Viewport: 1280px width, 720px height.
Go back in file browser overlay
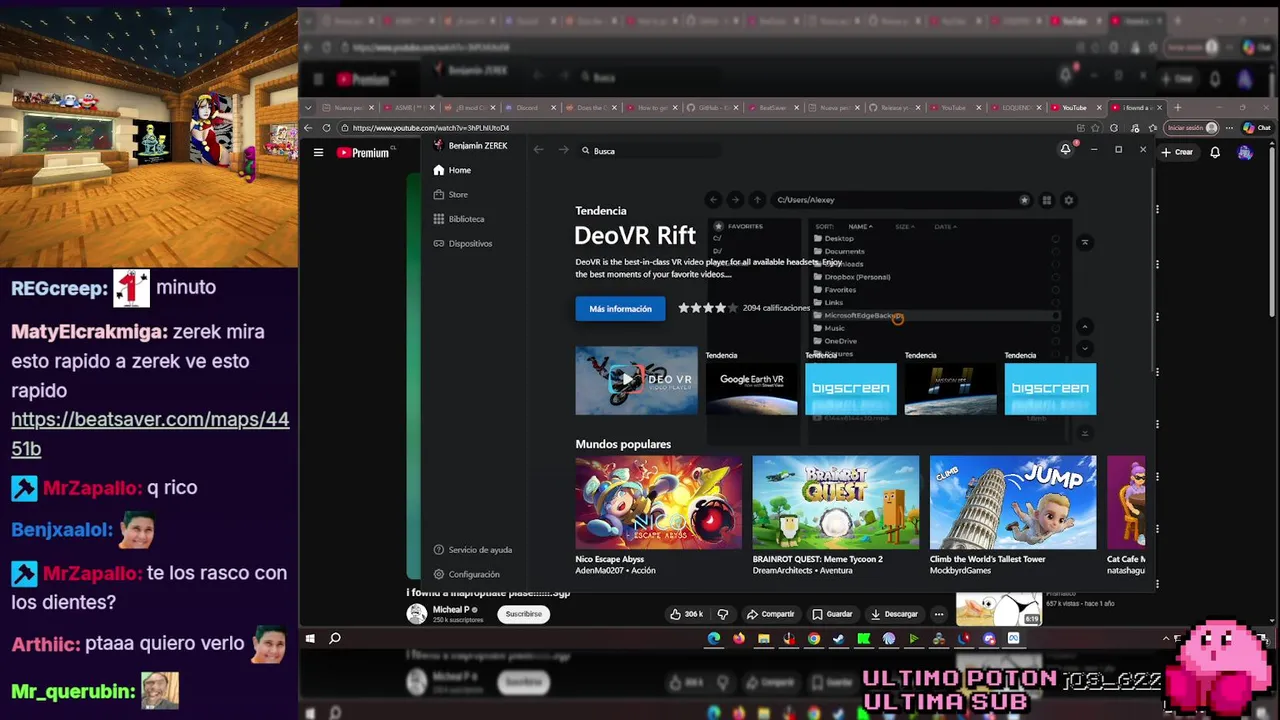click(713, 200)
